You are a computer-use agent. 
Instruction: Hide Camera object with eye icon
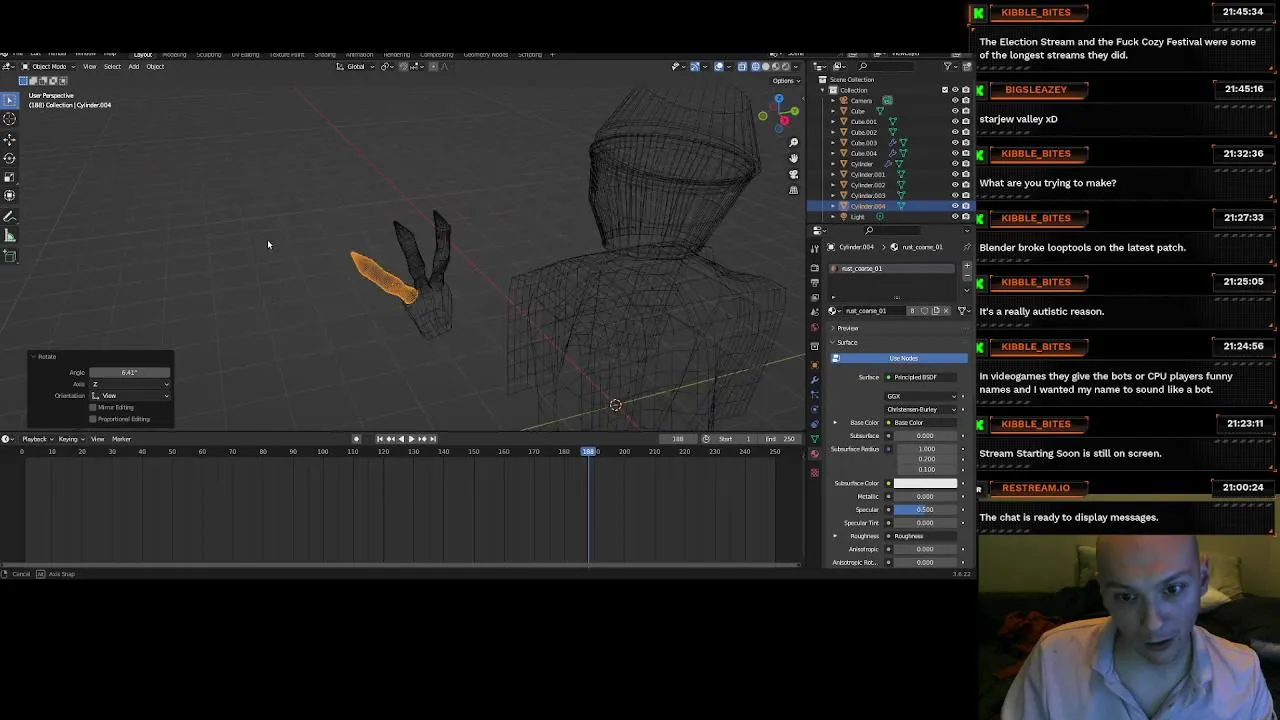(955, 101)
